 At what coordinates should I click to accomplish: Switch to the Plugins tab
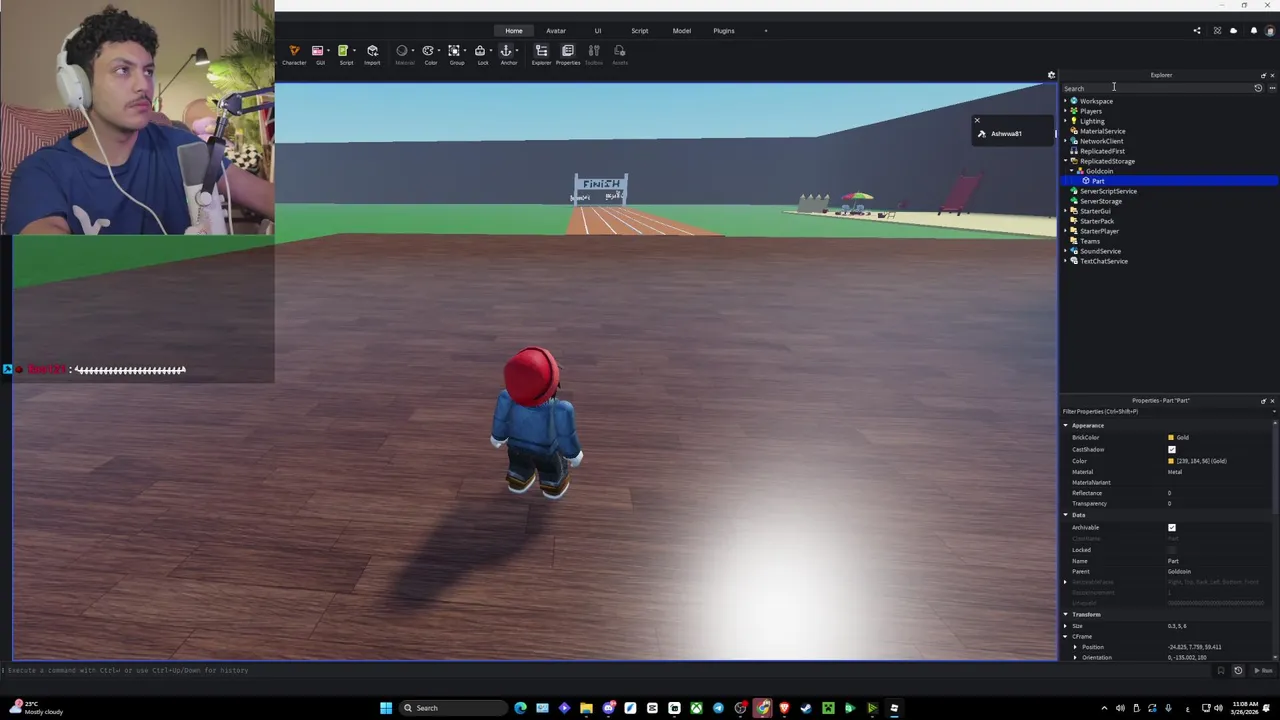click(724, 31)
